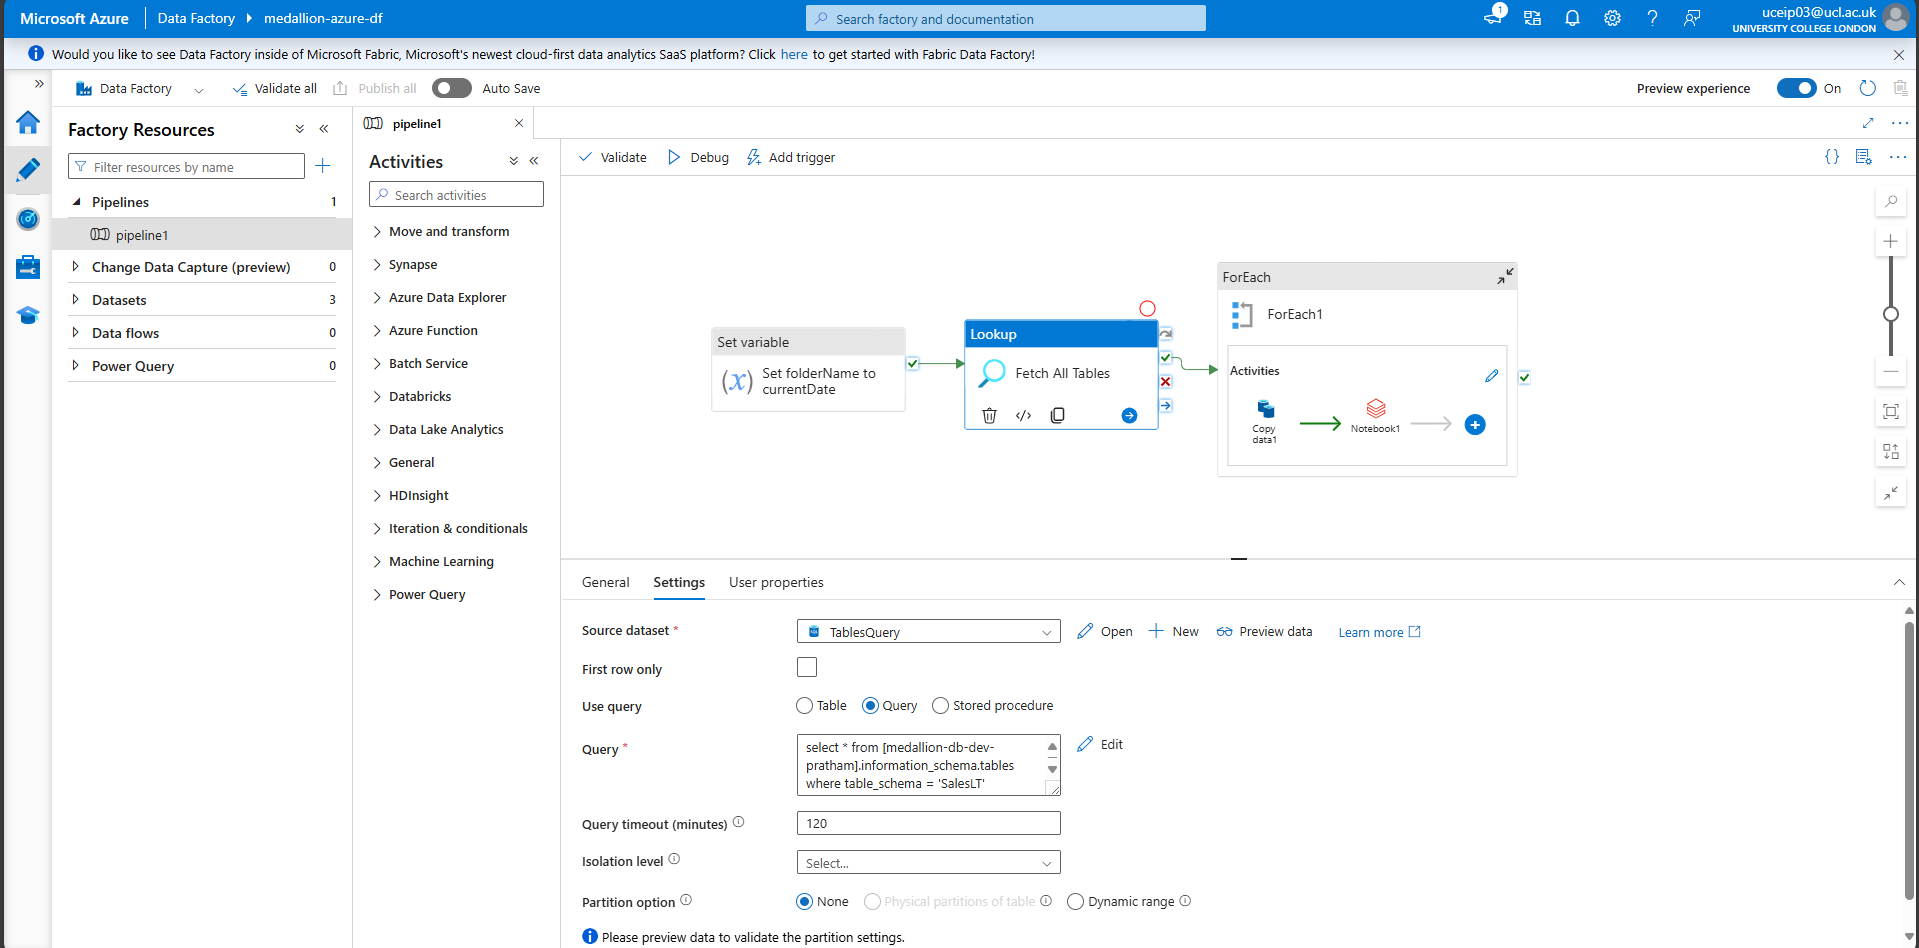This screenshot has height=948, width=1919.
Task: Open the Home hub icon in left sidebar
Action: coord(28,122)
